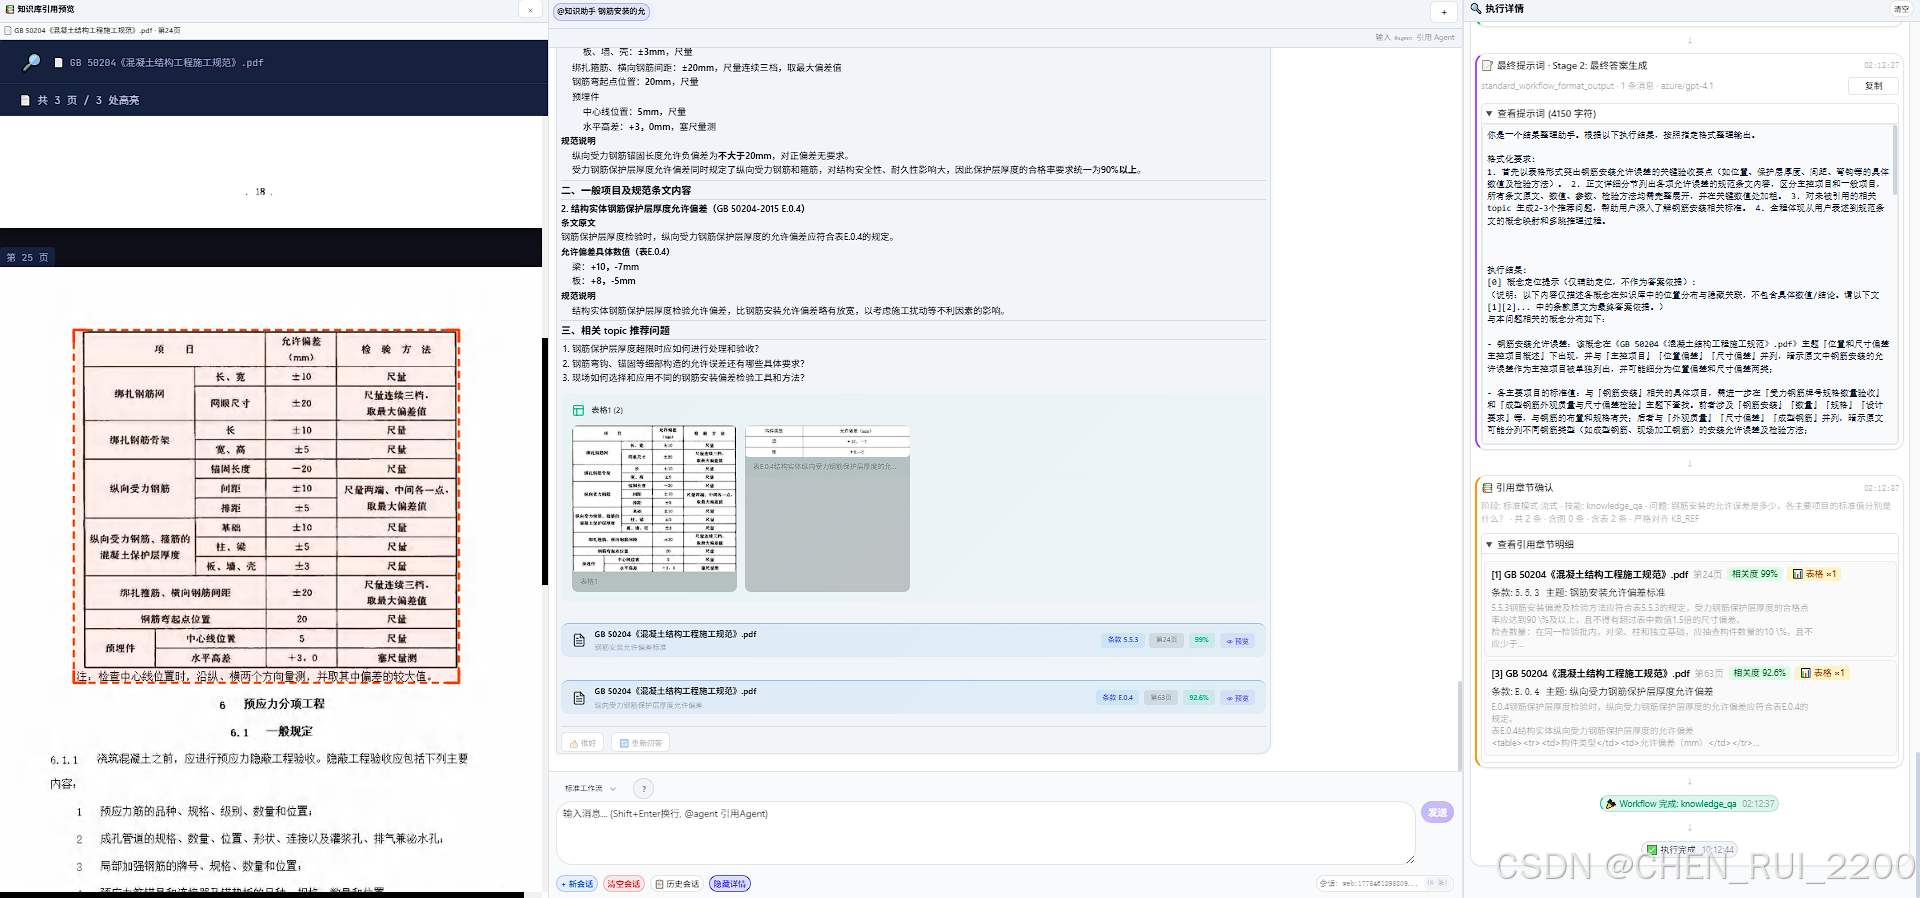
Task: Collapse the 查看提示词 (4150 字符) section
Action: pos(1542,113)
